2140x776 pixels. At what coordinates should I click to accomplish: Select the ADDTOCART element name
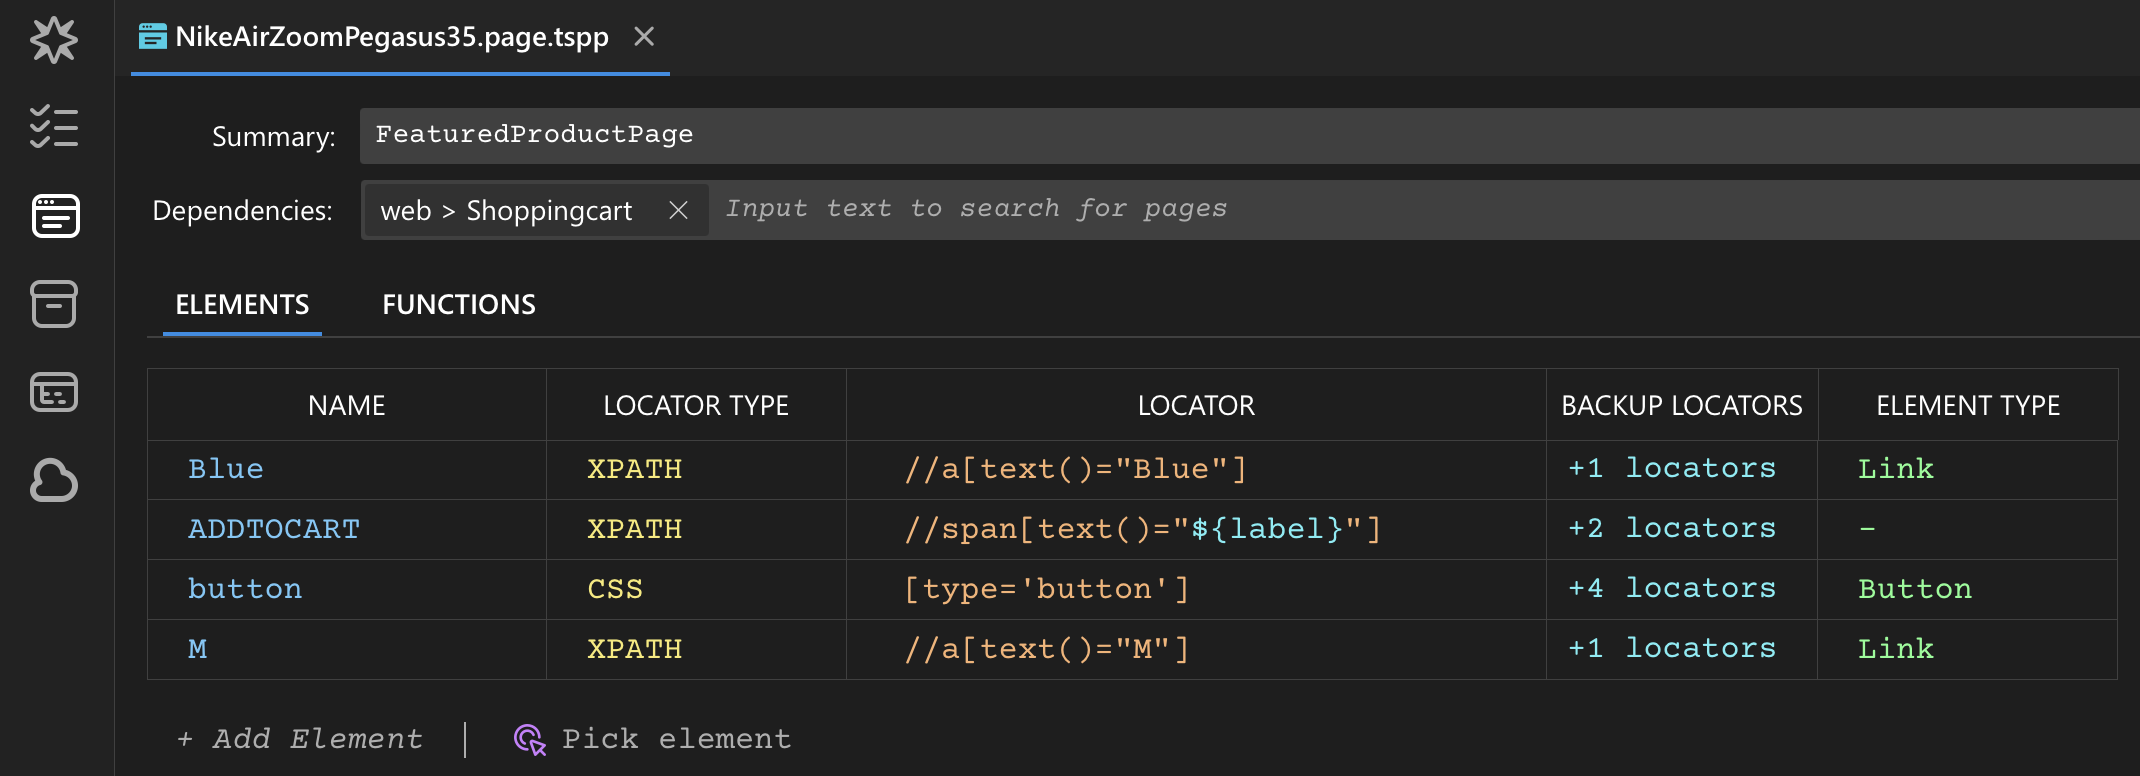coord(274,529)
